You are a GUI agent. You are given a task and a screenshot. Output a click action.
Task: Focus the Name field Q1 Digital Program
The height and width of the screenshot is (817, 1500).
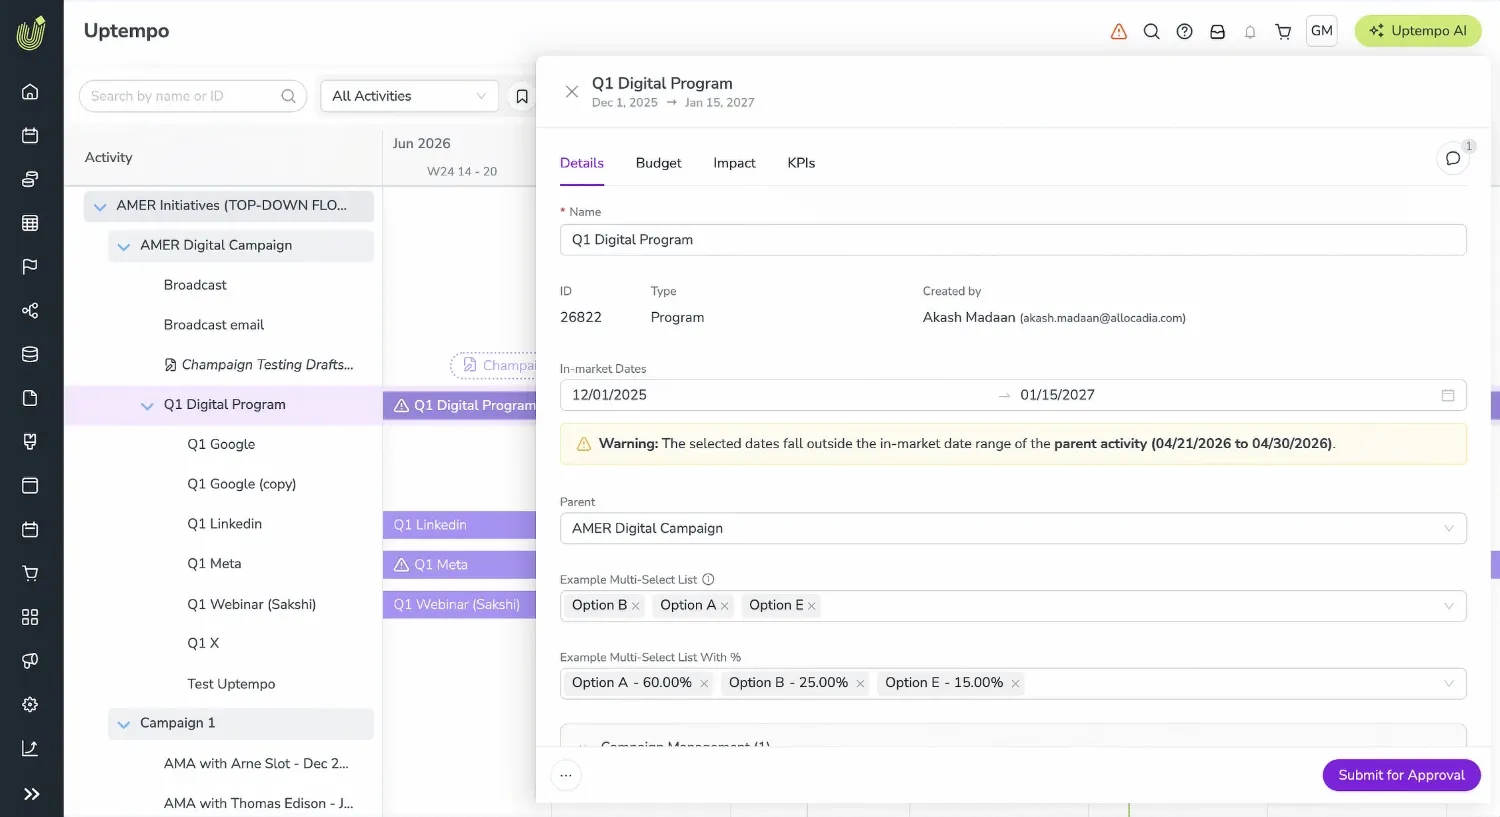click(x=1013, y=240)
